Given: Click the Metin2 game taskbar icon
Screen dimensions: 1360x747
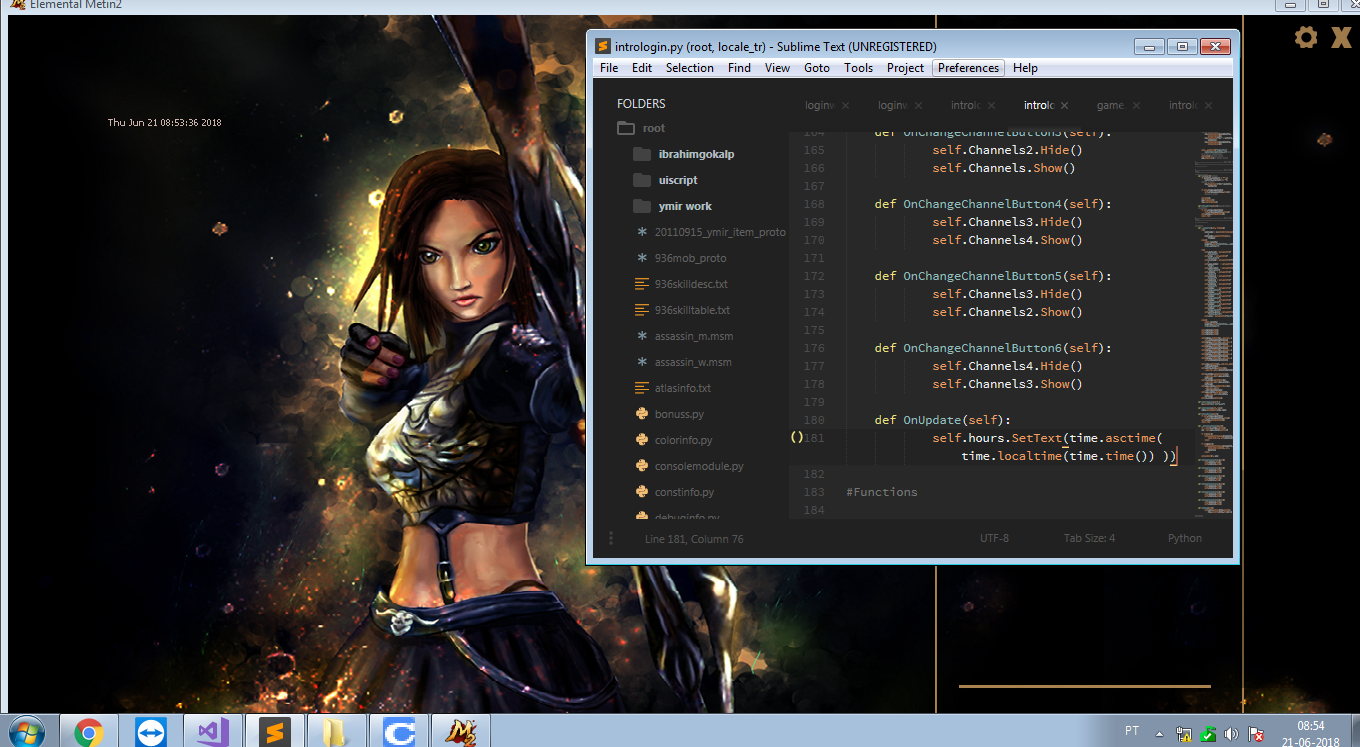Looking at the screenshot, I should [460, 733].
